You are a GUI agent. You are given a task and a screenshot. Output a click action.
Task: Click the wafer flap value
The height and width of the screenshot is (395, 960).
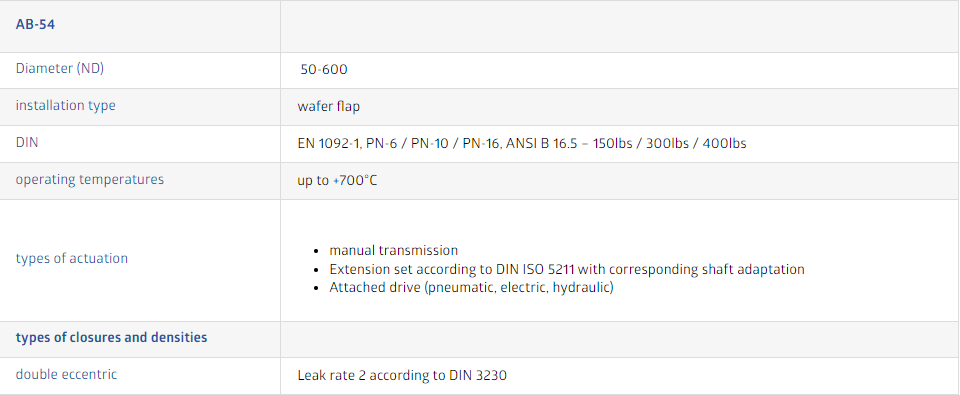click(329, 107)
